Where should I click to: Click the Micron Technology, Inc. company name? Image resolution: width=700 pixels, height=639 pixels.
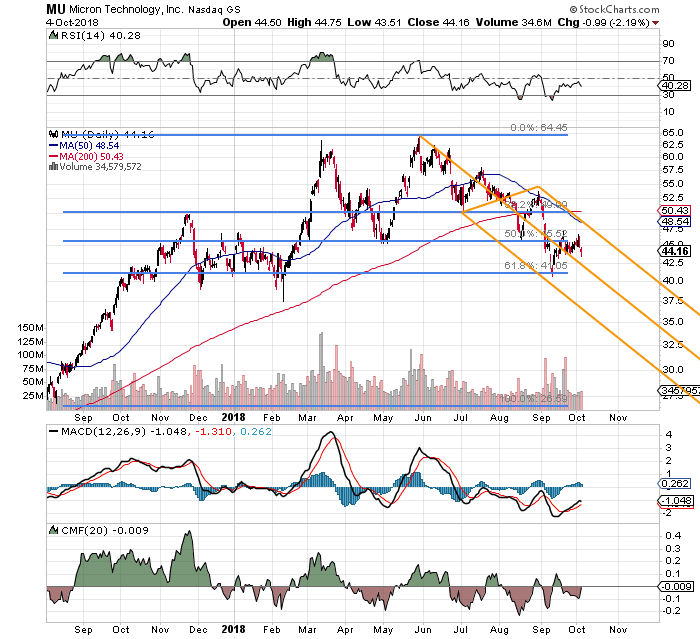pyautogui.click(x=126, y=9)
